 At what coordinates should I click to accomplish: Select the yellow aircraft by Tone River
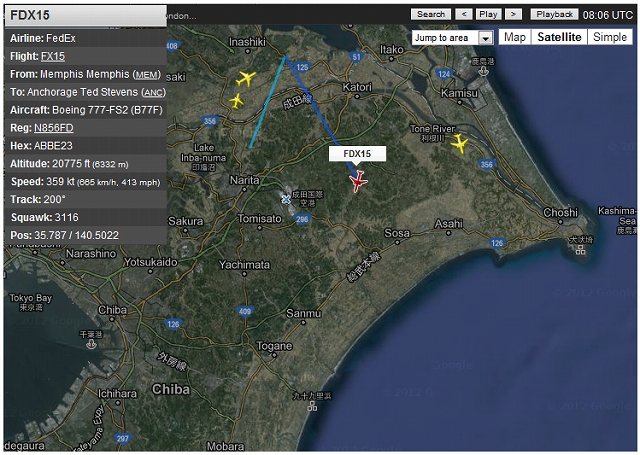[460, 143]
